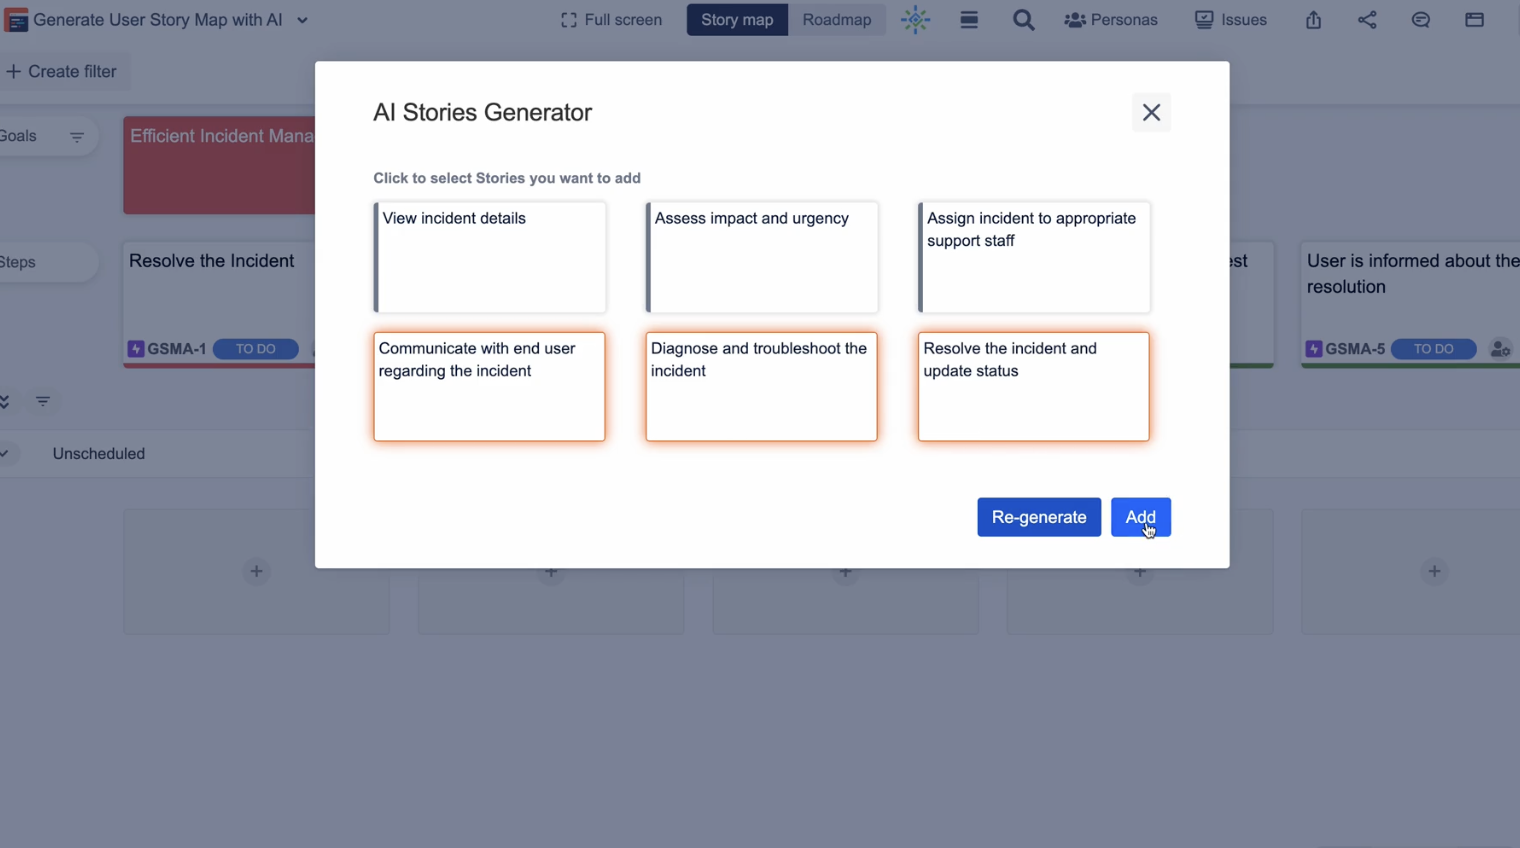Screen dimensions: 1520x848
Task: Deselect 'Diagnose and troubleshoot the incident' story
Action: click(762, 387)
